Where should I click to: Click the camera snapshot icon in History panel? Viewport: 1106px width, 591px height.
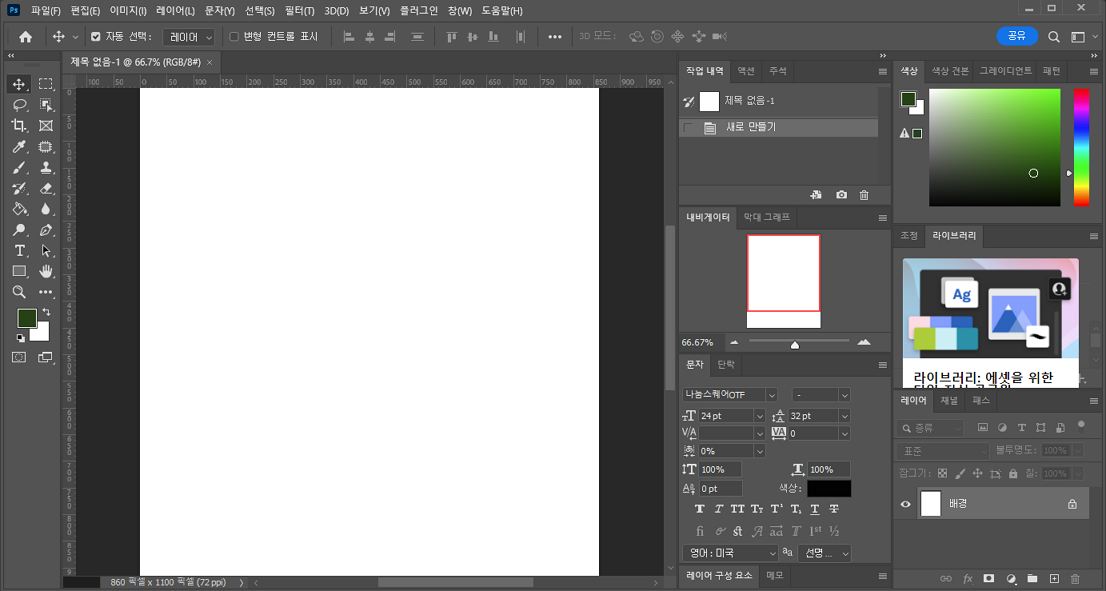point(841,195)
